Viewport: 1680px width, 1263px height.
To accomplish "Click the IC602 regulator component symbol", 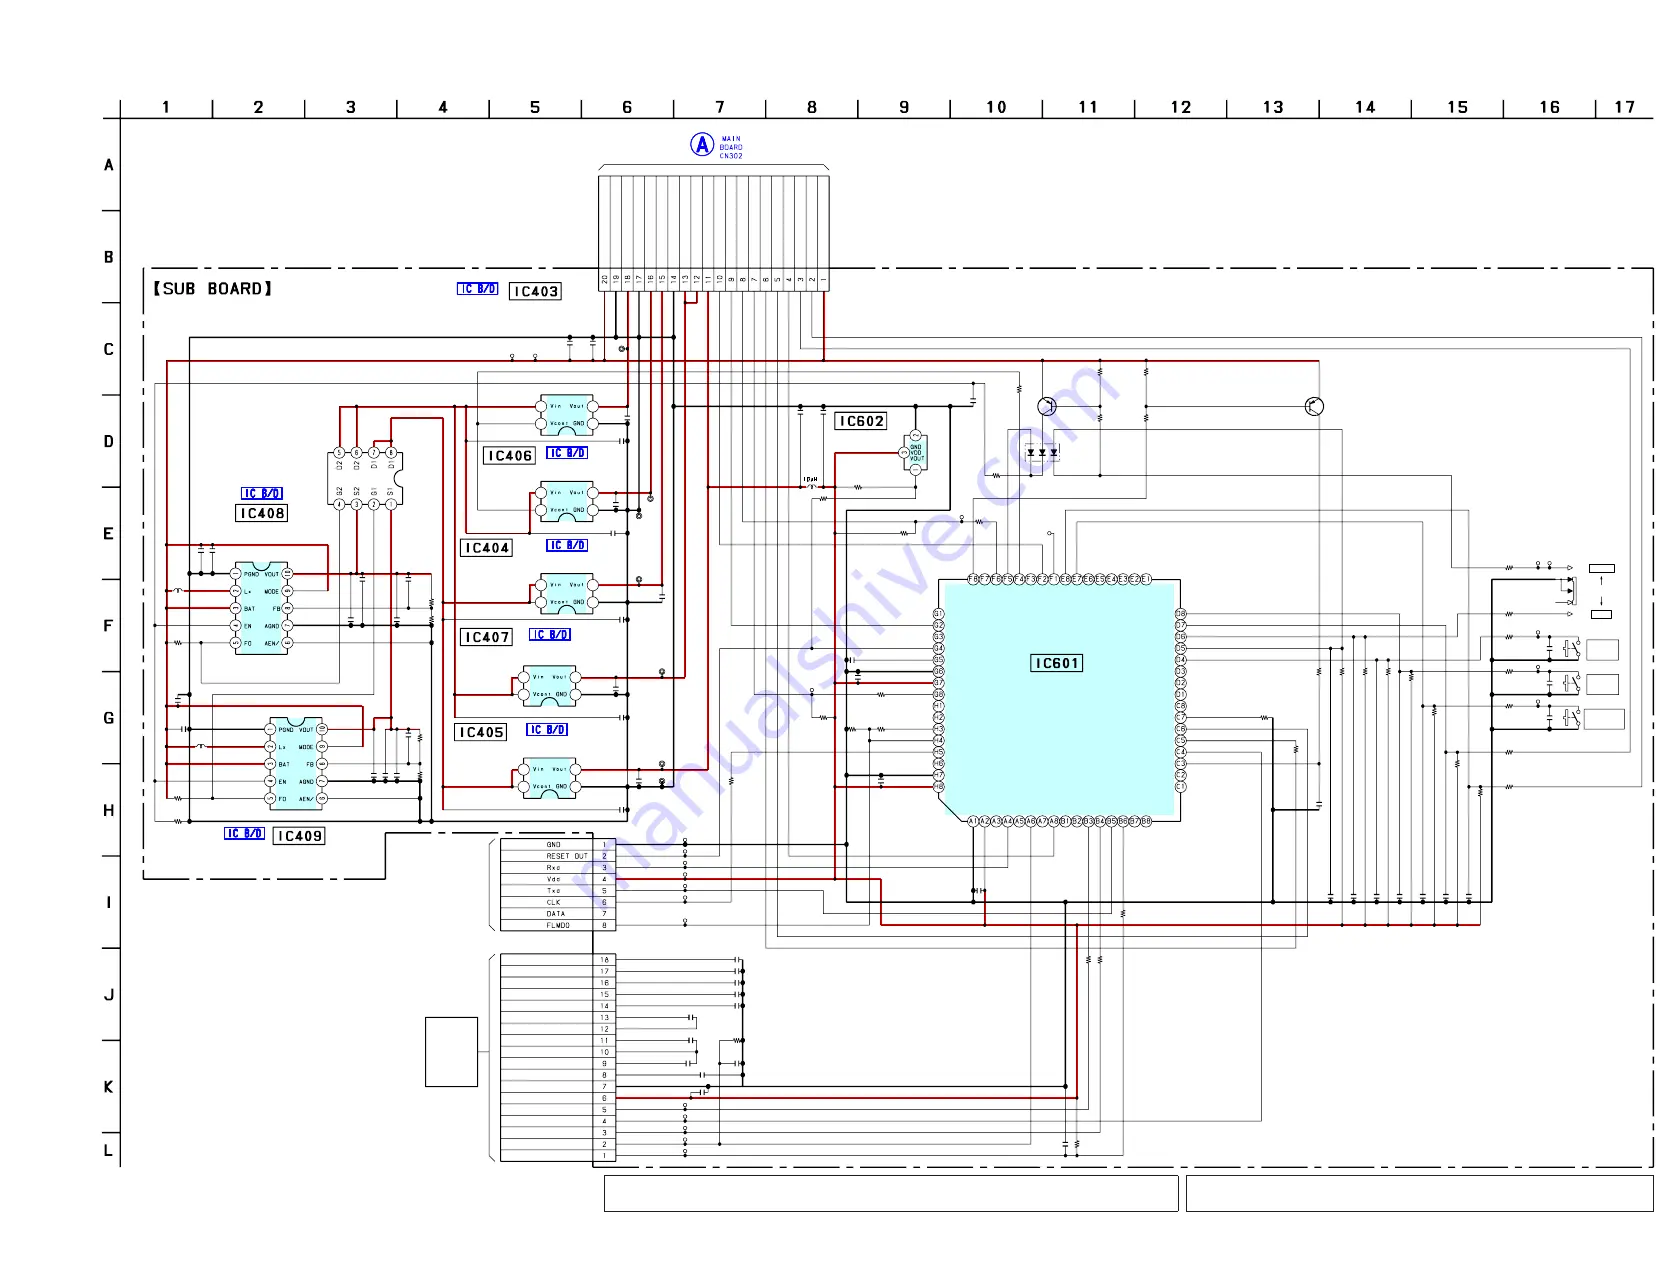I will click(x=915, y=452).
